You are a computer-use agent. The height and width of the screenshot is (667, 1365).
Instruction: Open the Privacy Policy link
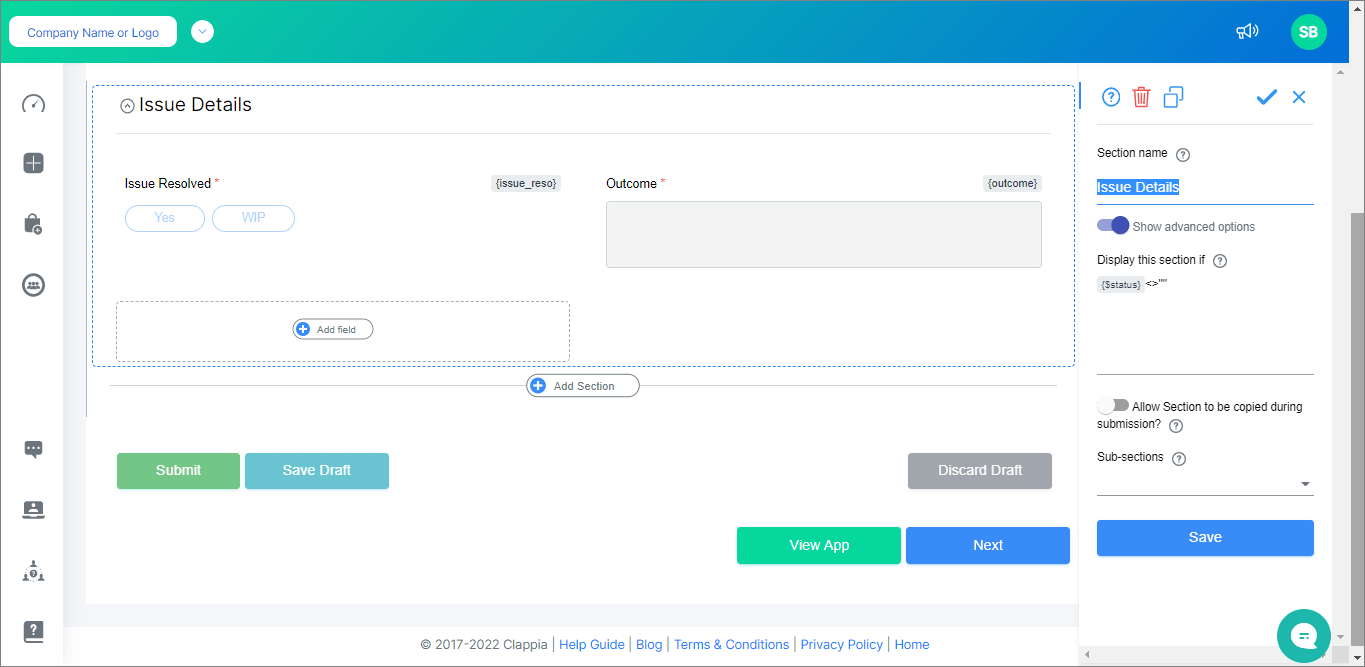point(841,644)
